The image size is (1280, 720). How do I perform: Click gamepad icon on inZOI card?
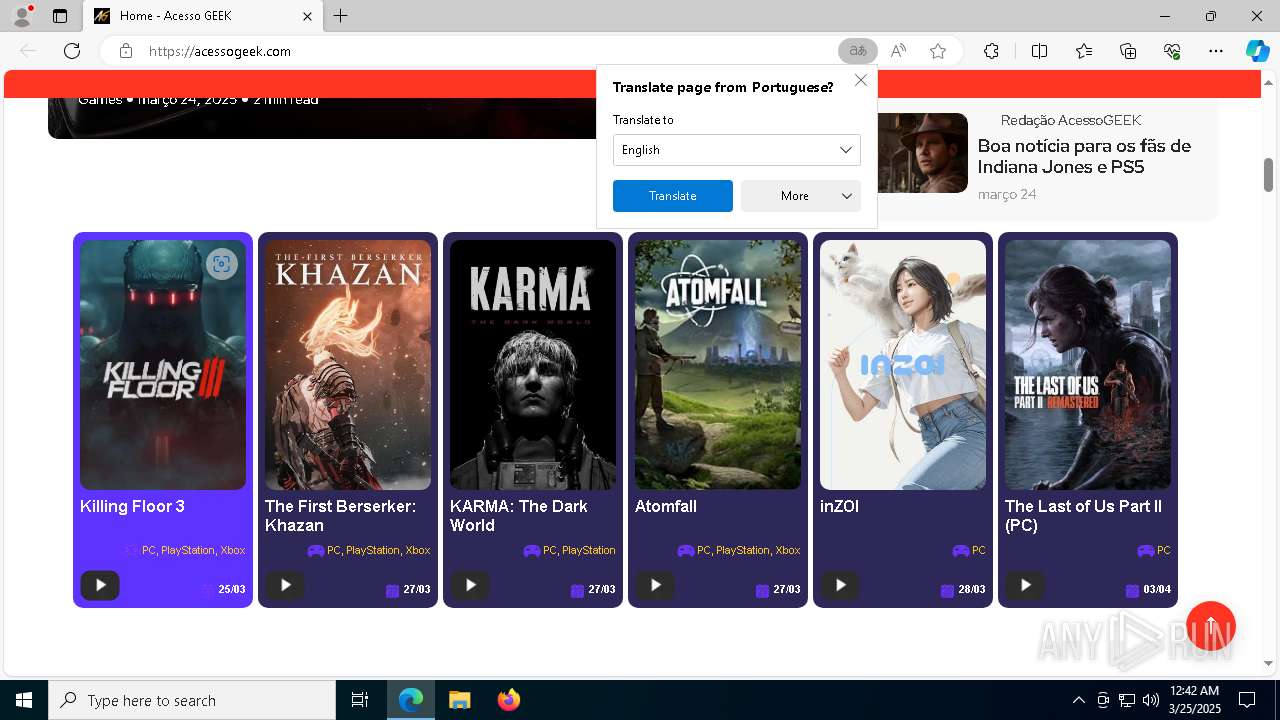(x=960, y=550)
